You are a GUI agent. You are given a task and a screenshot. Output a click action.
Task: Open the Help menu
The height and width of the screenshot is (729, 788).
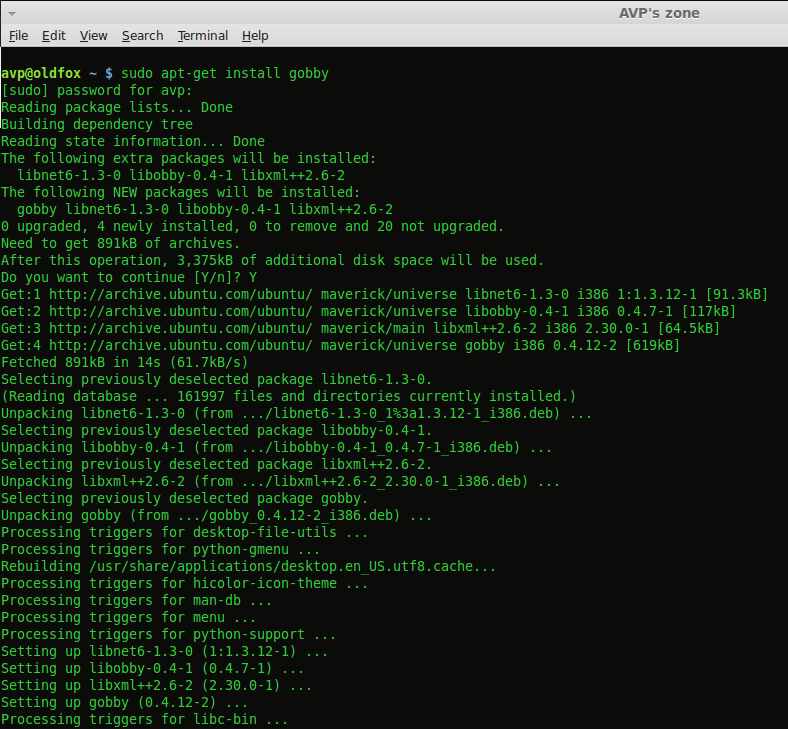pyautogui.click(x=255, y=36)
